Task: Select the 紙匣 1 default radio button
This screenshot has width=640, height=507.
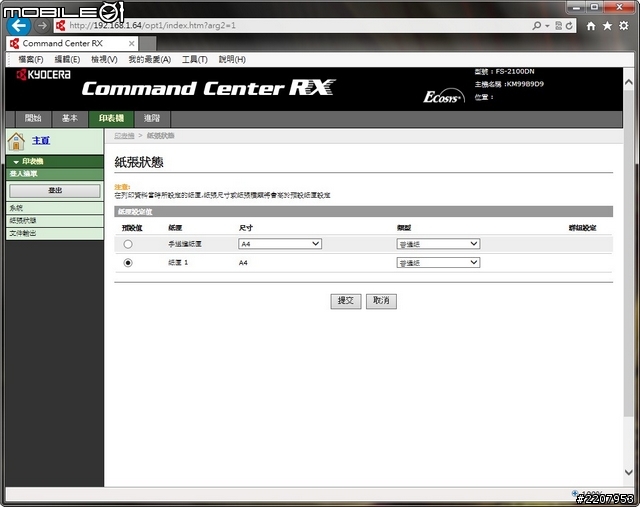Action: pos(128,263)
